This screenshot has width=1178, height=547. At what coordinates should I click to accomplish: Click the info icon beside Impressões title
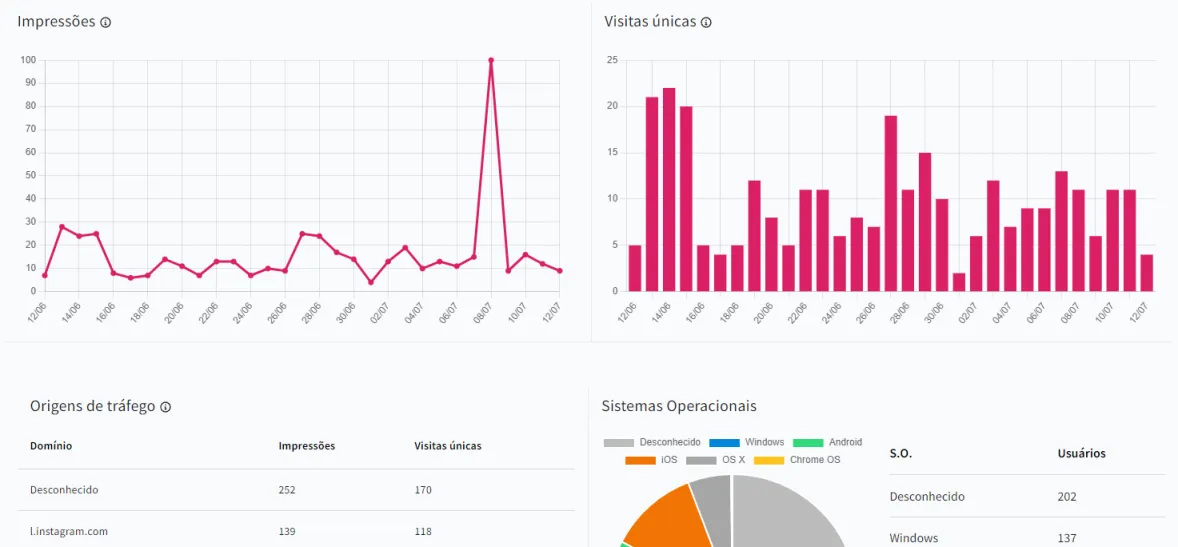click(106, 23)
